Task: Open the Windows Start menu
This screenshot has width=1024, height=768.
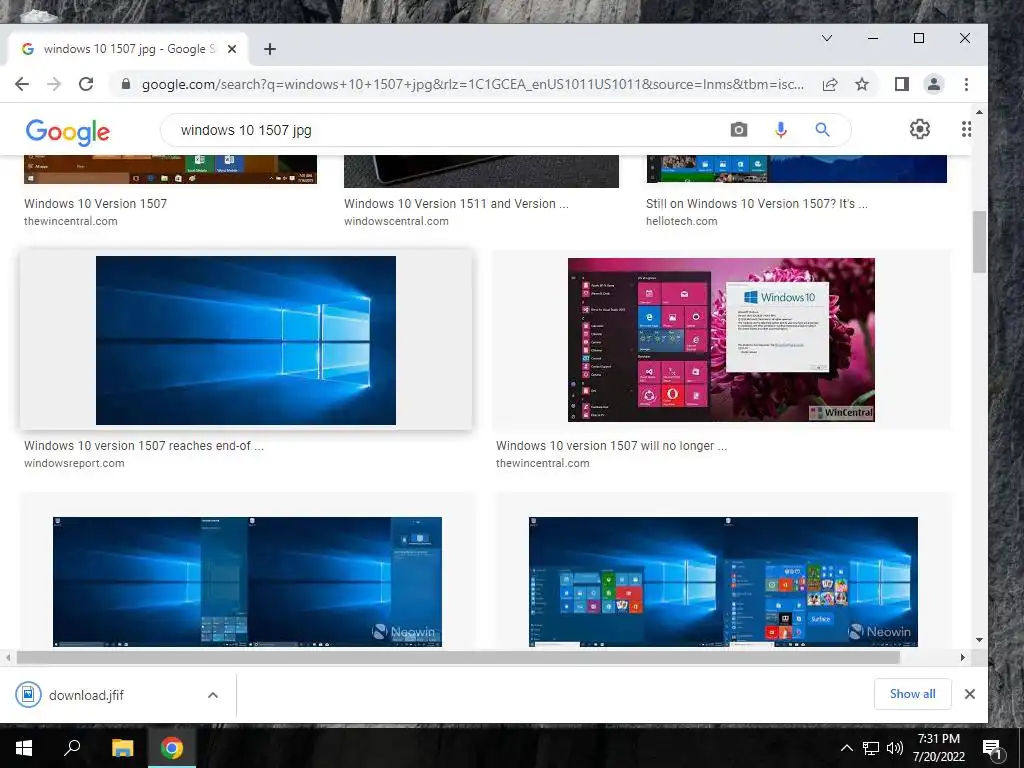Action: (24, 748)
